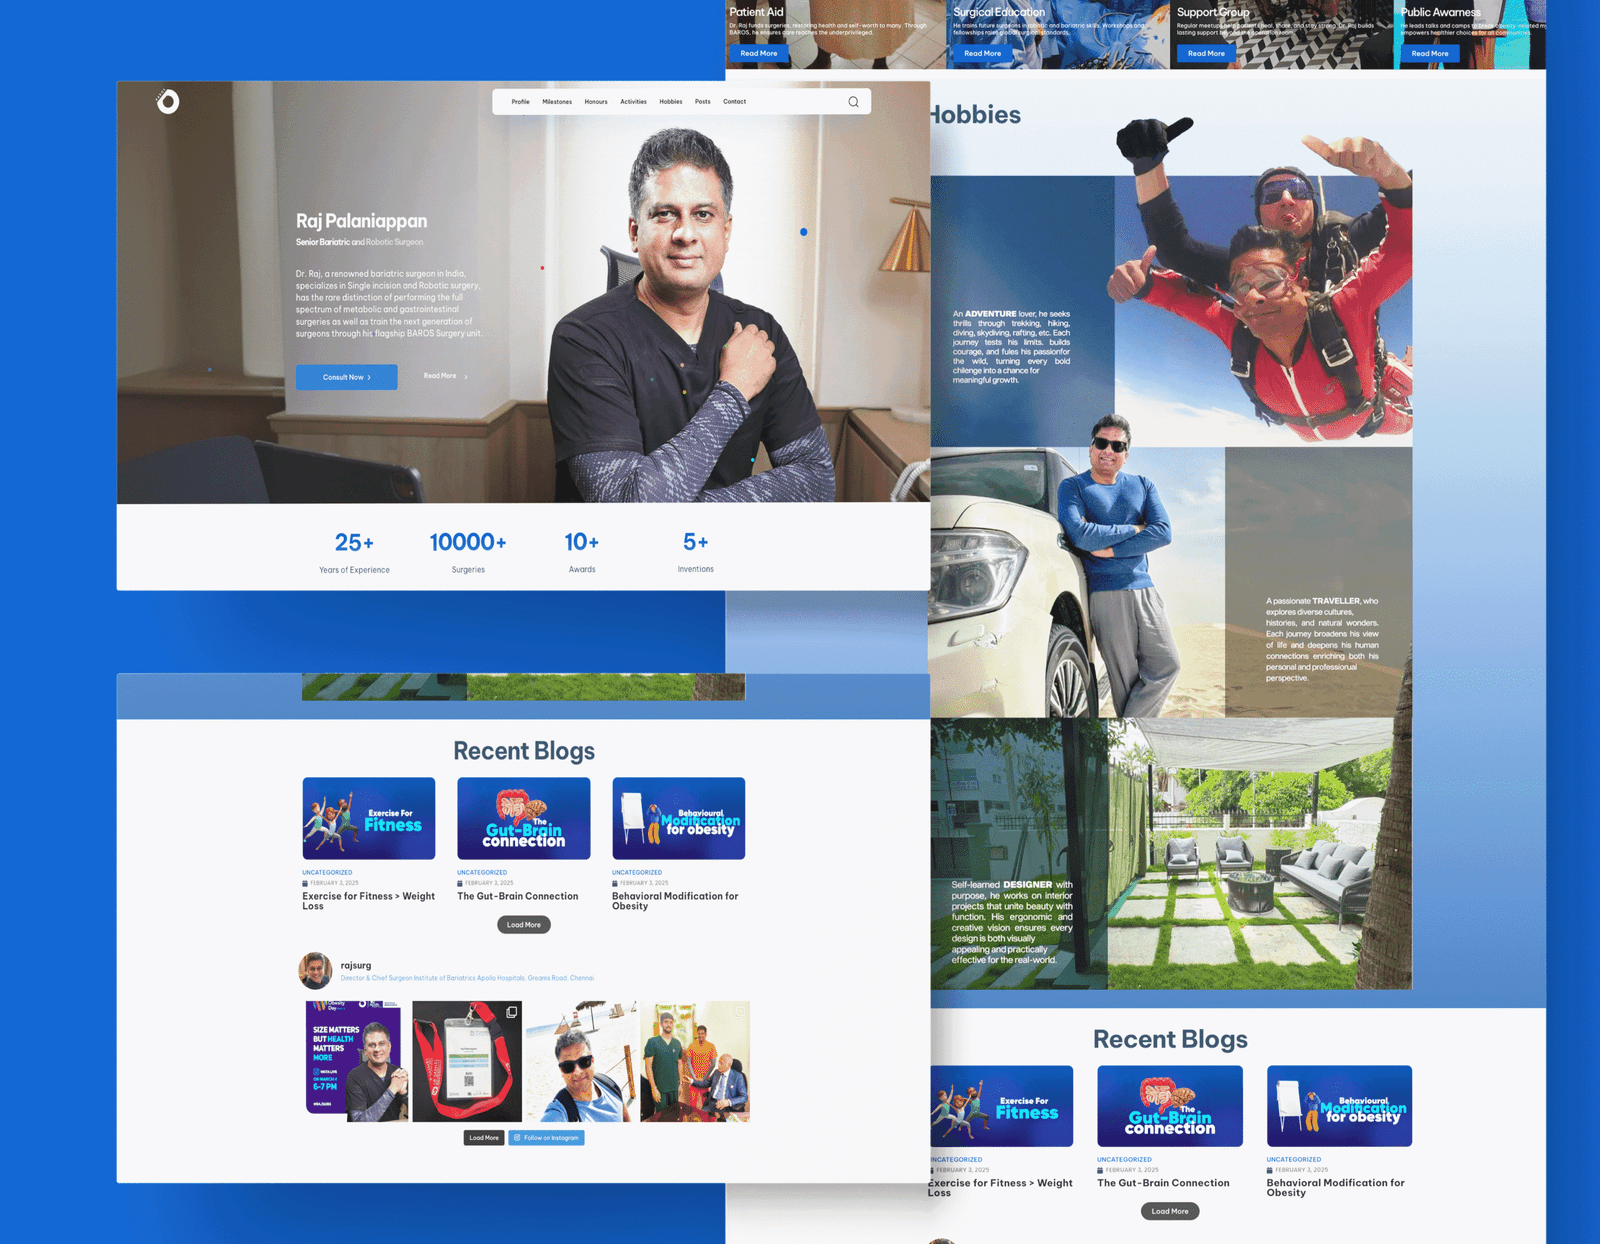Screen dimensions: 1600x1244
Task: Open search using the magnifier icon
Action: click(853, 102)
